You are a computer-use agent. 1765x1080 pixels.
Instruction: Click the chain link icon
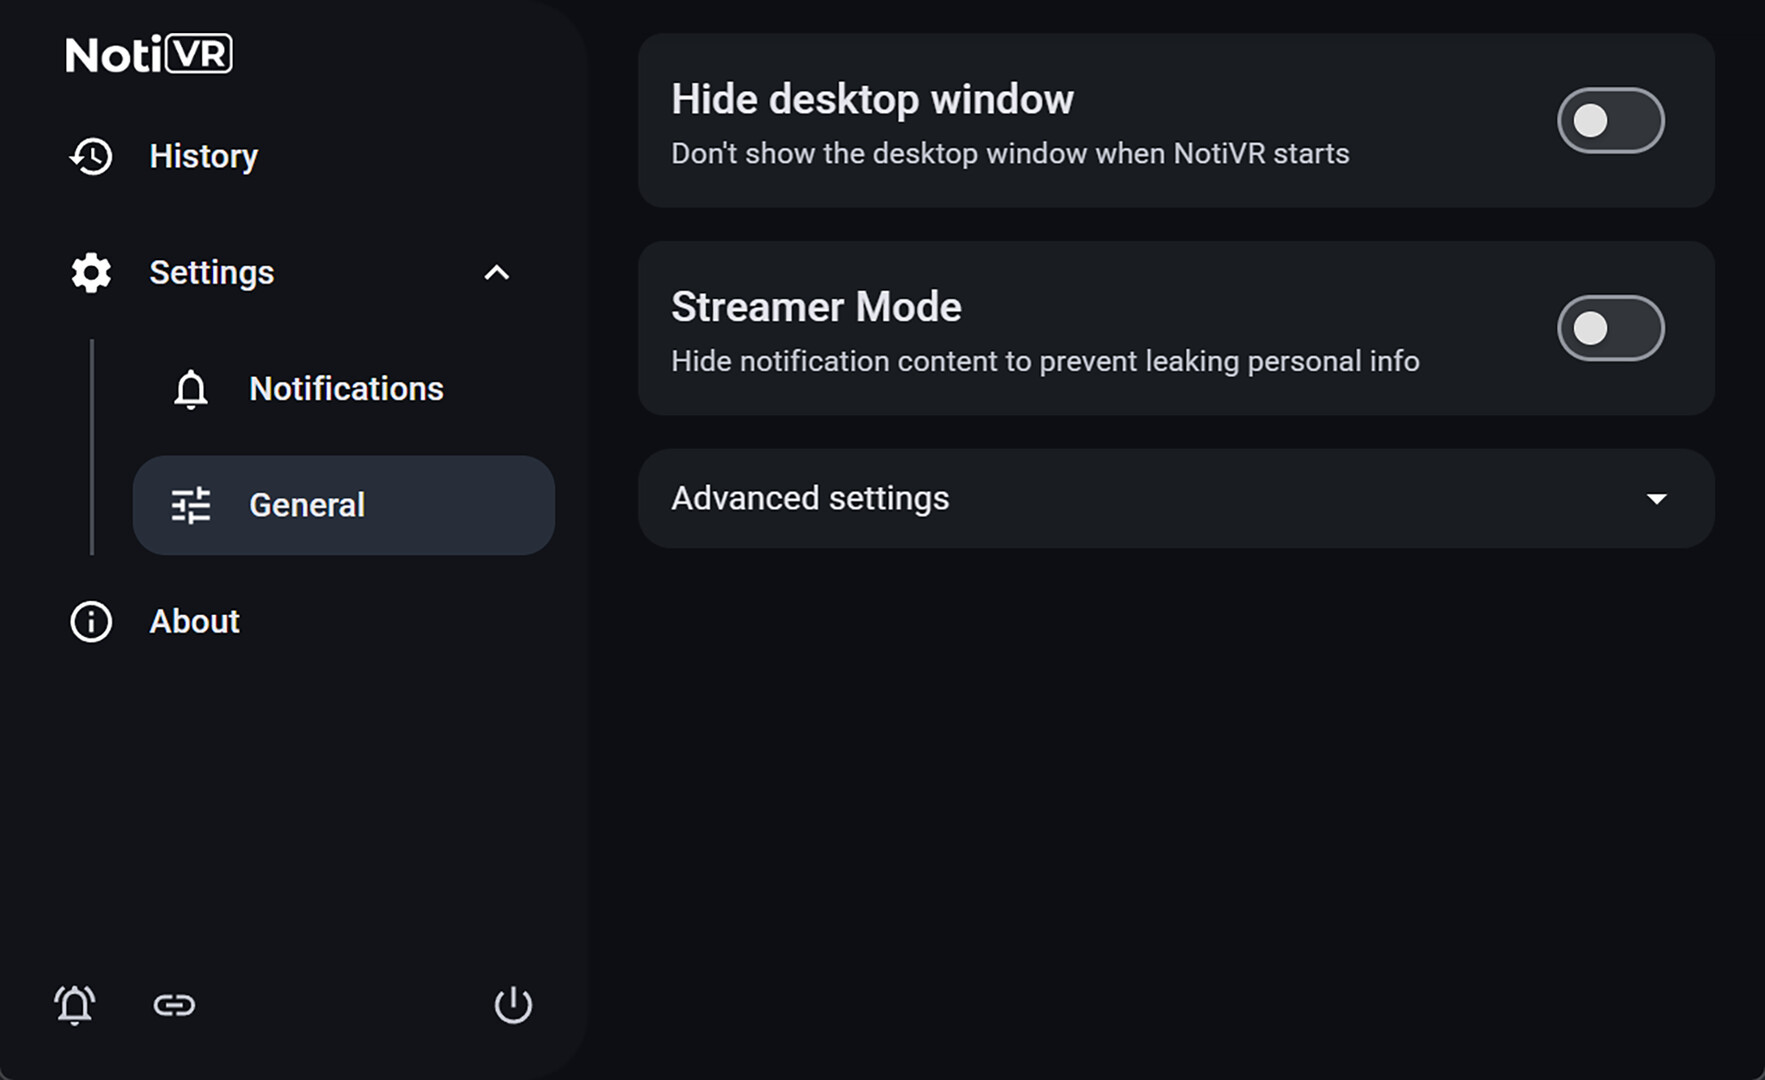pyautogui.click(x=174, y=1005)
